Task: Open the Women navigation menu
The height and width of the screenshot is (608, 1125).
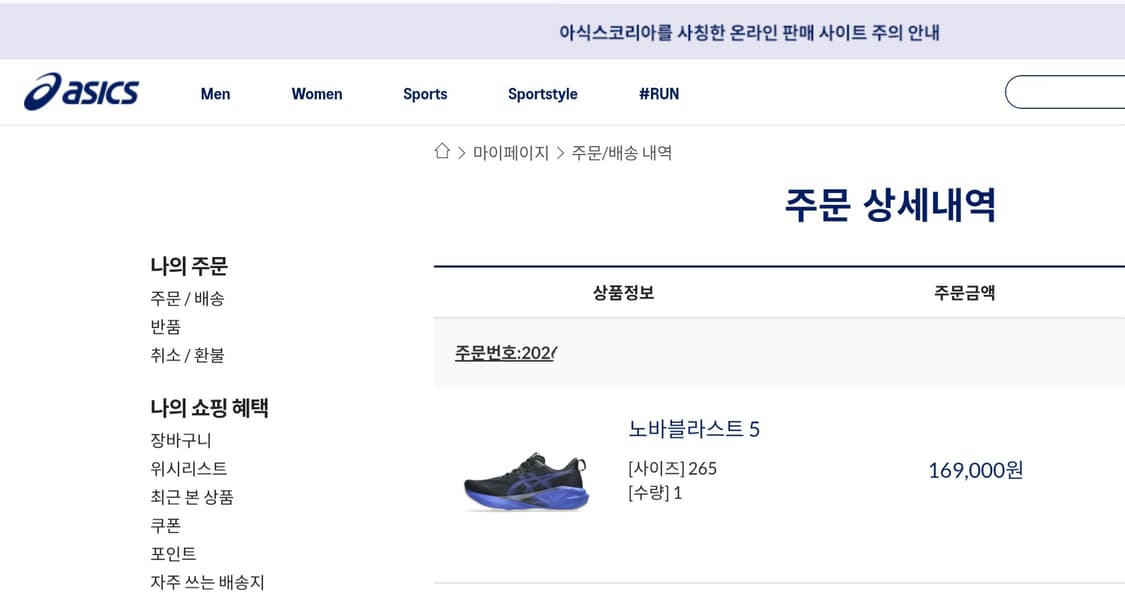Action: coord(316,93)
